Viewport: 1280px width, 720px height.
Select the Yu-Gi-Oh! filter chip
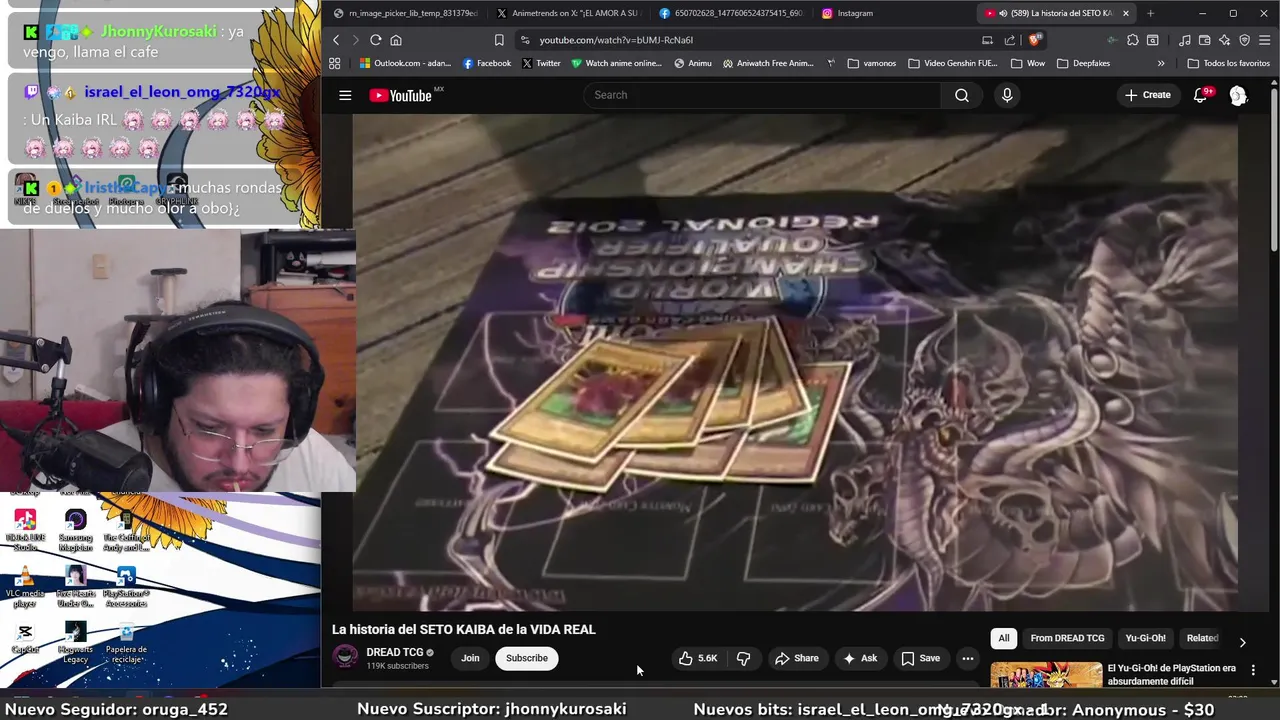coord(1145,638)
